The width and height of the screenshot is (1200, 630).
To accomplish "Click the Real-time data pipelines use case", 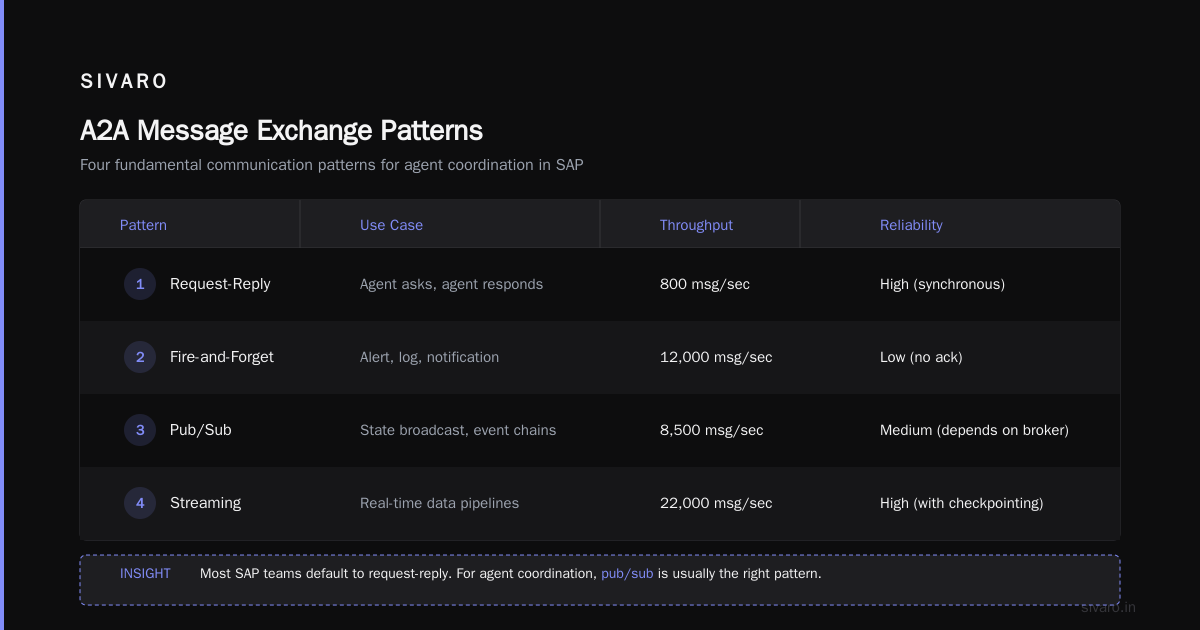I will [439, 503].
